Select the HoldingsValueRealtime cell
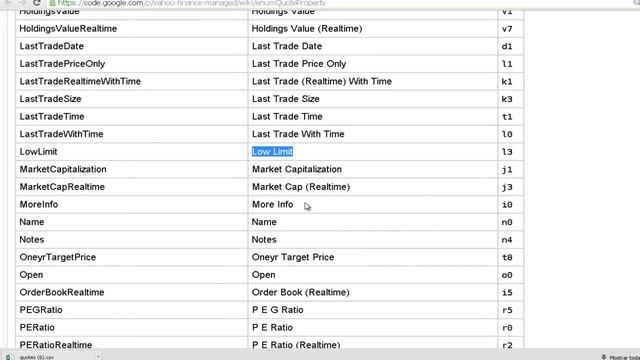This screenshot has width=640, height=360. pos(132,29)
